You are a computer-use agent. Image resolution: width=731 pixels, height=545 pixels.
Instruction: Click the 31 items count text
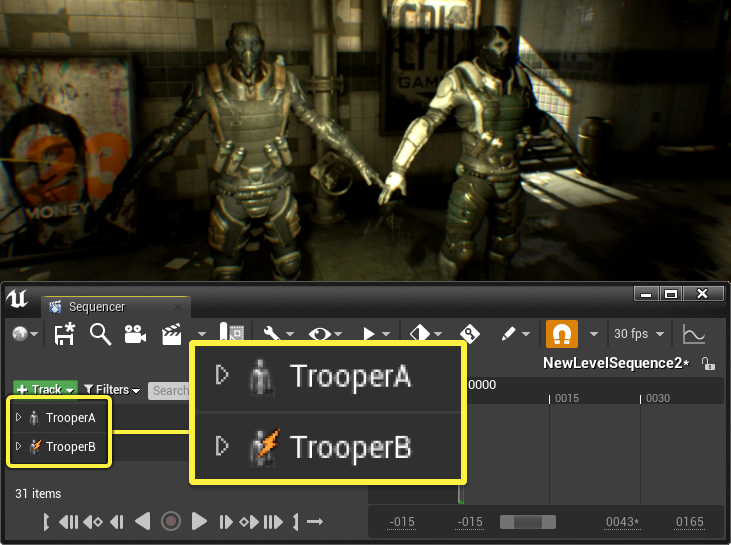(x=38, y=493)
